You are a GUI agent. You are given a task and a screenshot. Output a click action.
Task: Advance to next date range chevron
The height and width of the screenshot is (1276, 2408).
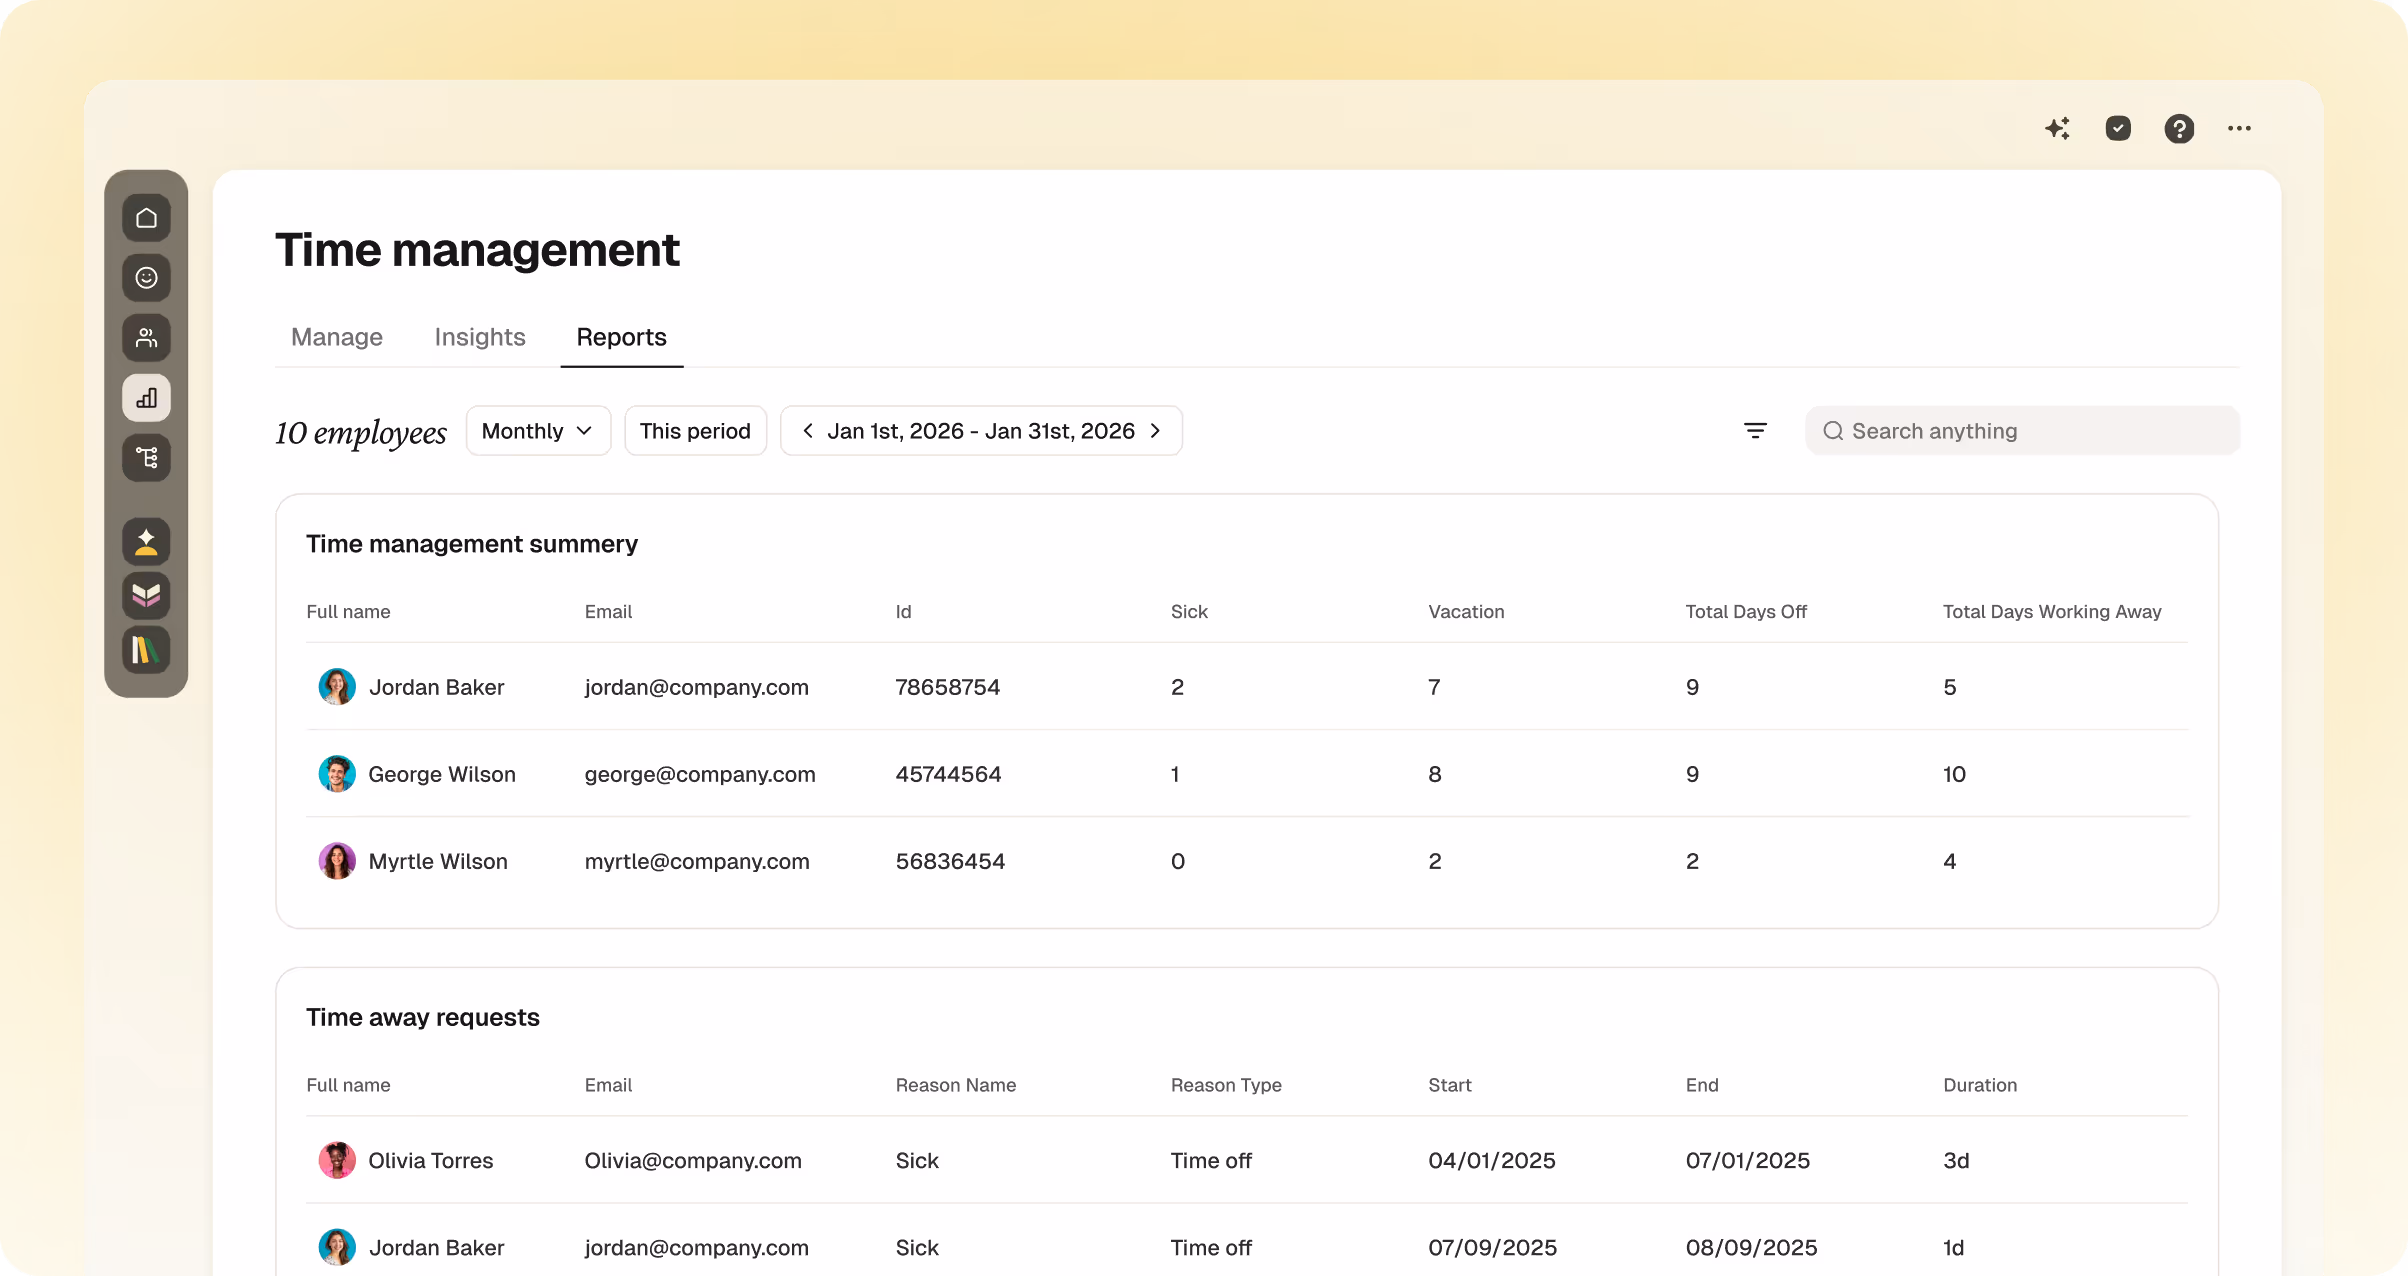(x=1156, y=431)
